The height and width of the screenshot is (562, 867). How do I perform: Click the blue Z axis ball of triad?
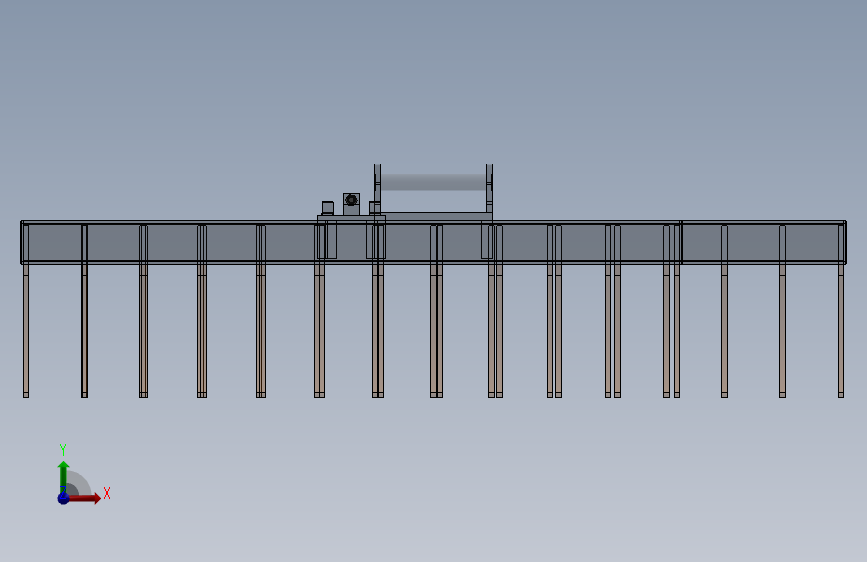coord(63,498)
